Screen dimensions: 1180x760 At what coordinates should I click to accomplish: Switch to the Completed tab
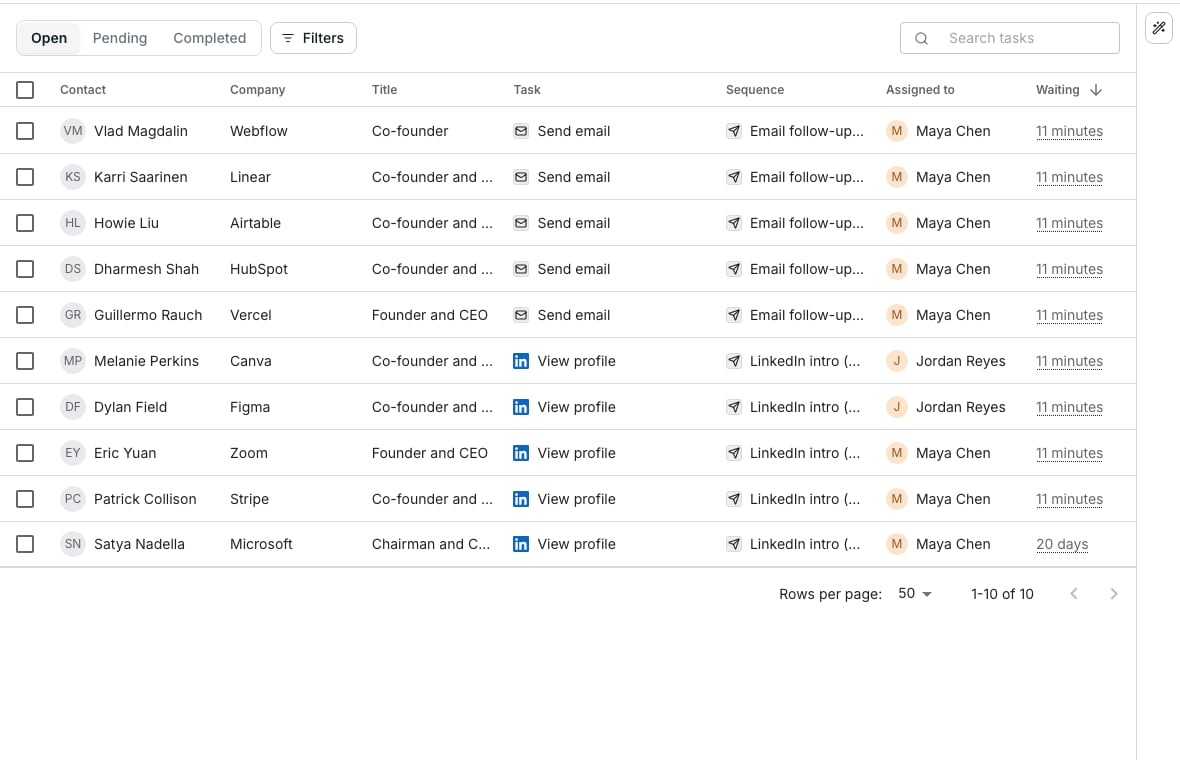click(209, 38)
